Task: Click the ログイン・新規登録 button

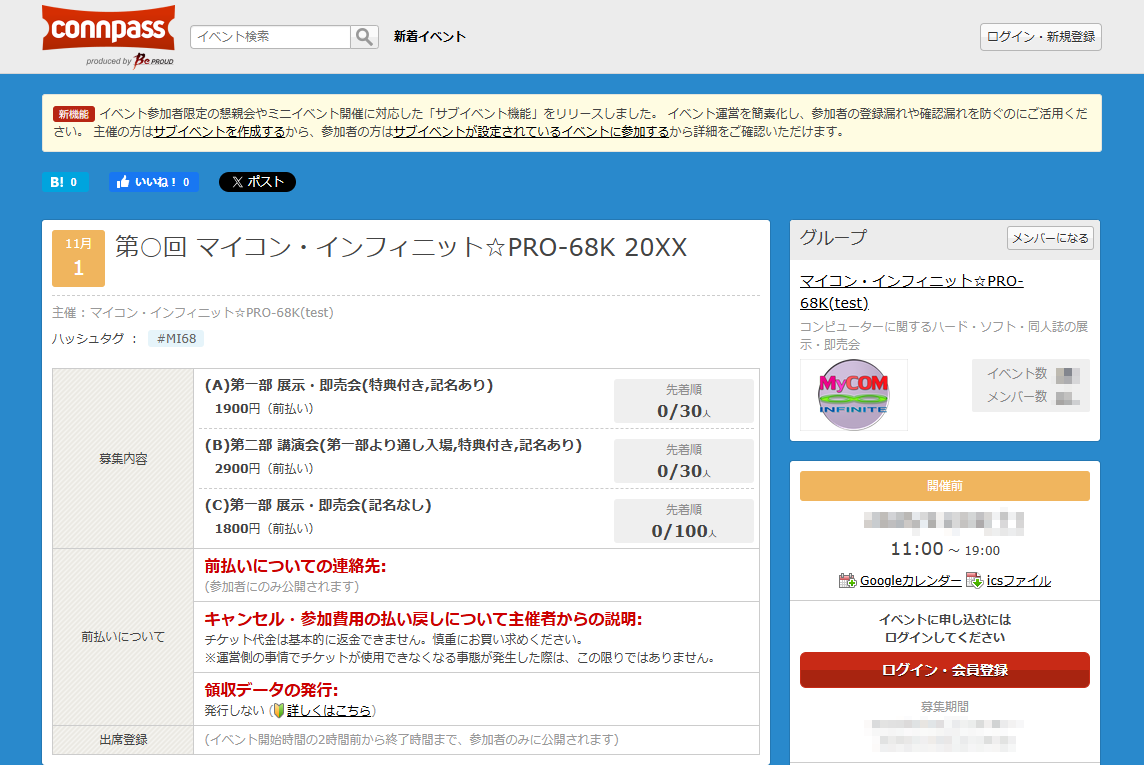Action: point(1040,36)
